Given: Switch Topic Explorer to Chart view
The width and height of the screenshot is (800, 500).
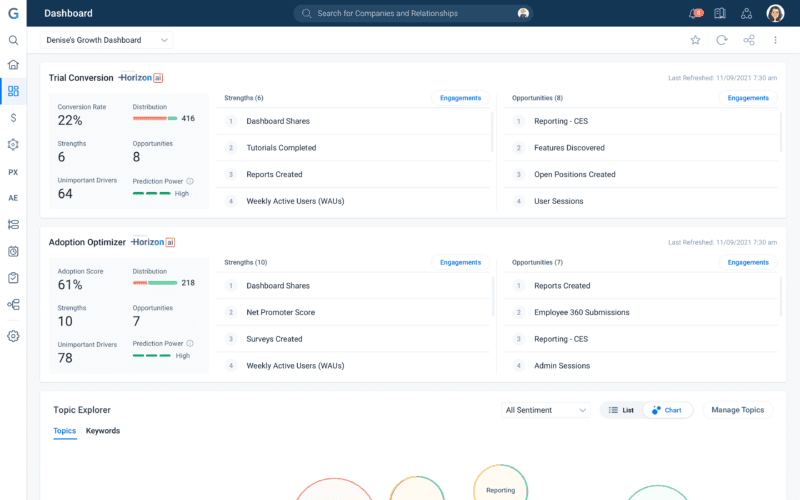Looking at the screenshot, I should coord(667,410).
